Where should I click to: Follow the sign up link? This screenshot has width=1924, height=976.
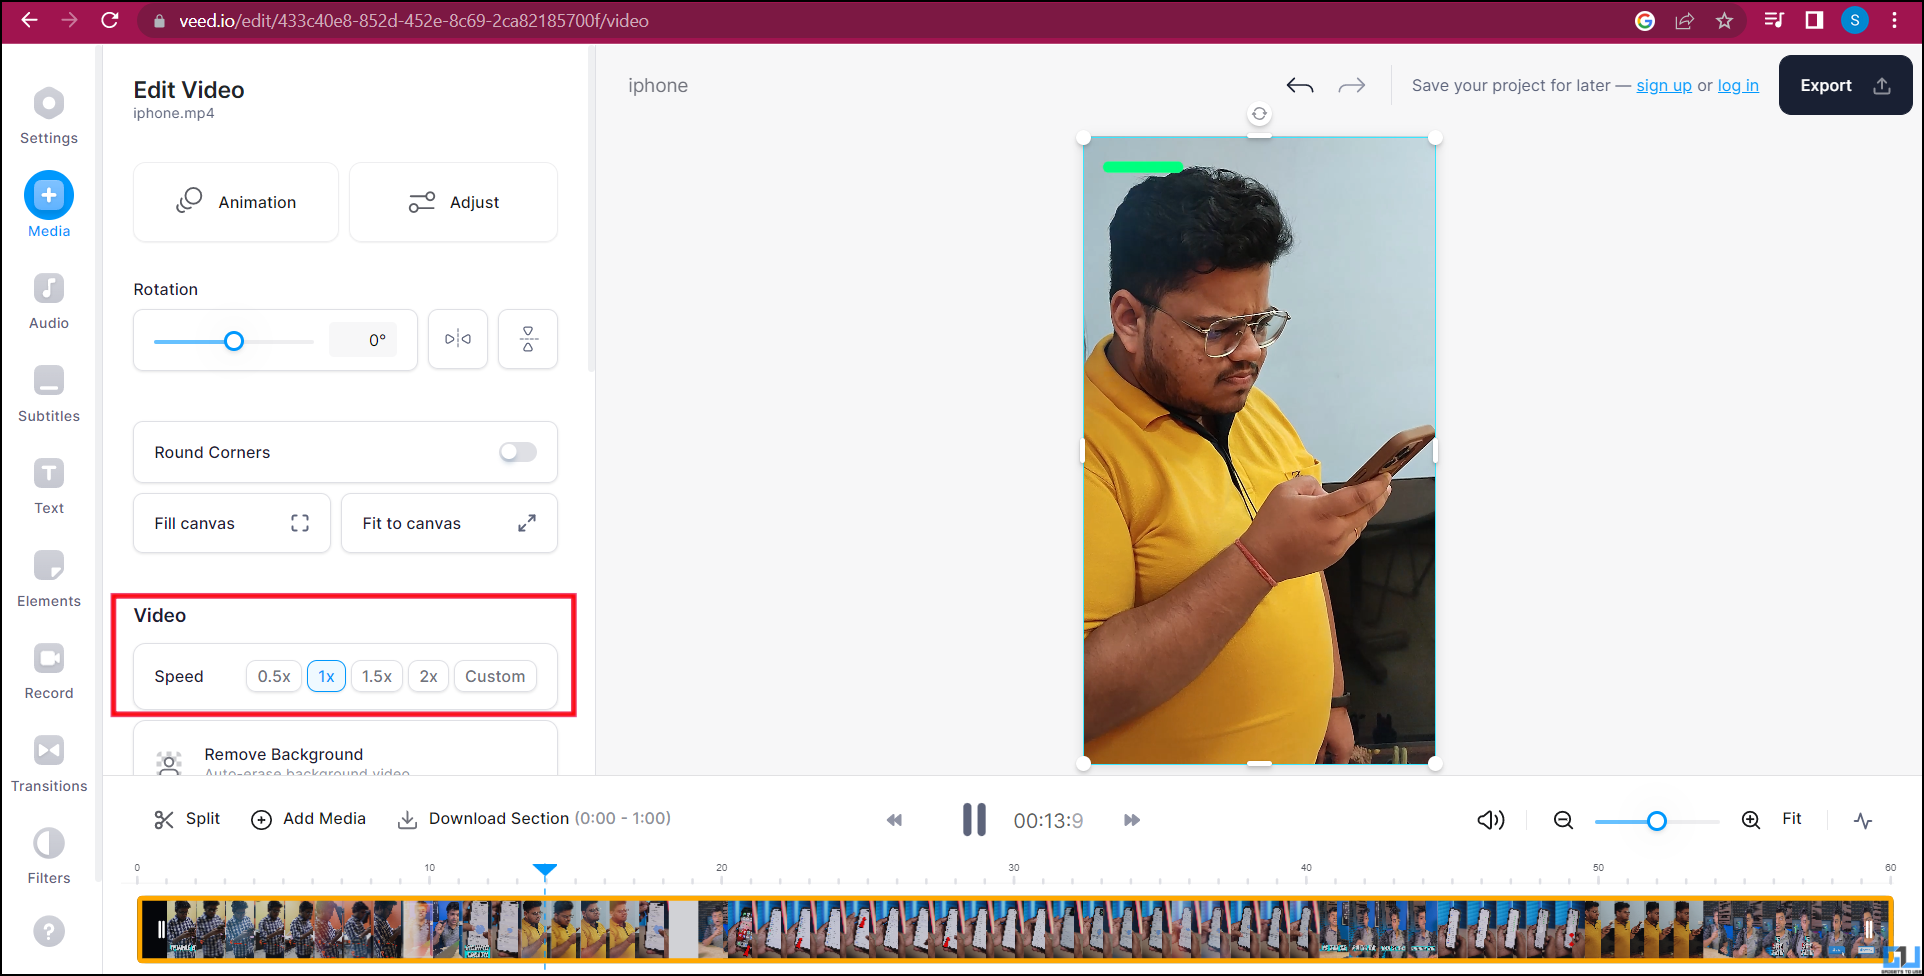click(x=1663, y=86)
